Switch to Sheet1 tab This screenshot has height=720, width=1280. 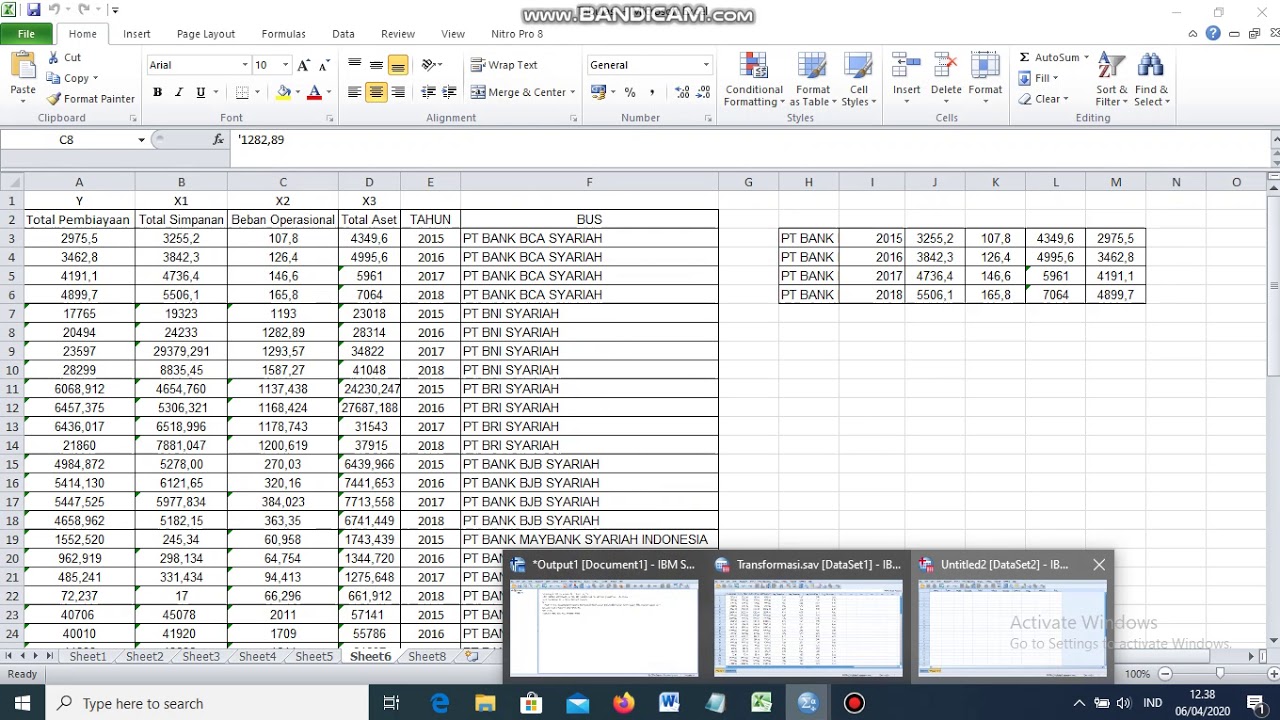click(x=87, y=657)
